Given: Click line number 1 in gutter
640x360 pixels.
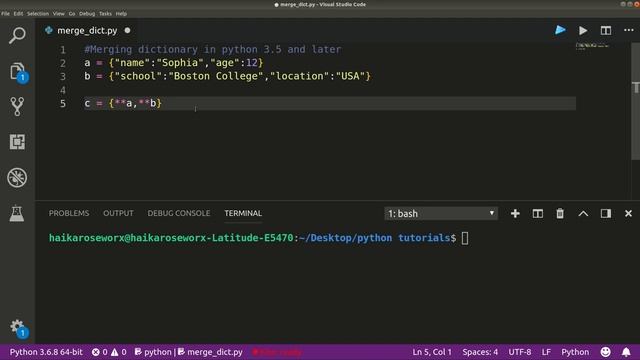Looking at the screenshot, I should click(63, 50).
